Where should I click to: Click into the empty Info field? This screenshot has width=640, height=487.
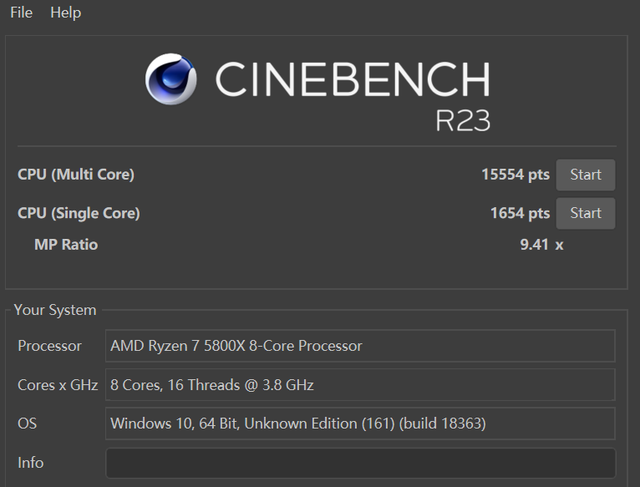(360, 463)
